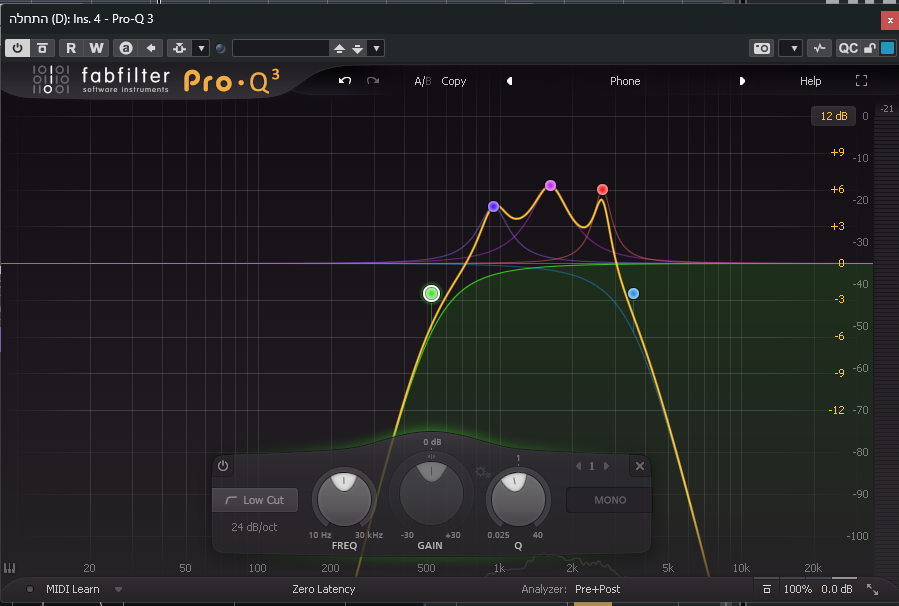Open dropdown next to preset management icon
The width and height of the screenshot is (899, 606).
(x=201, y=48)
